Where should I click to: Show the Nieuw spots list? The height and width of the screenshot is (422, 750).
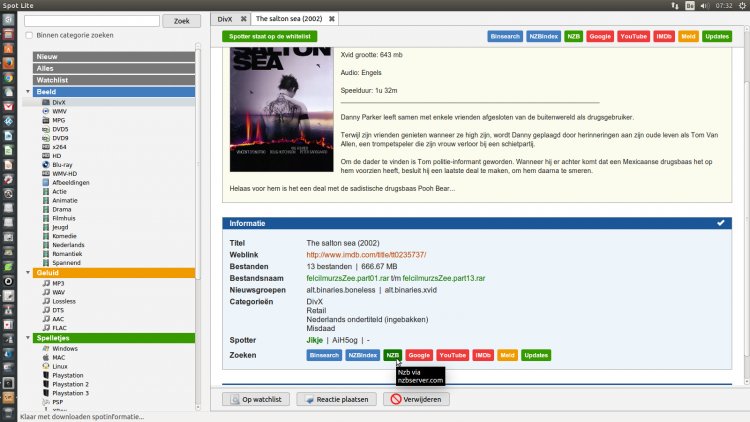point(114,56)
